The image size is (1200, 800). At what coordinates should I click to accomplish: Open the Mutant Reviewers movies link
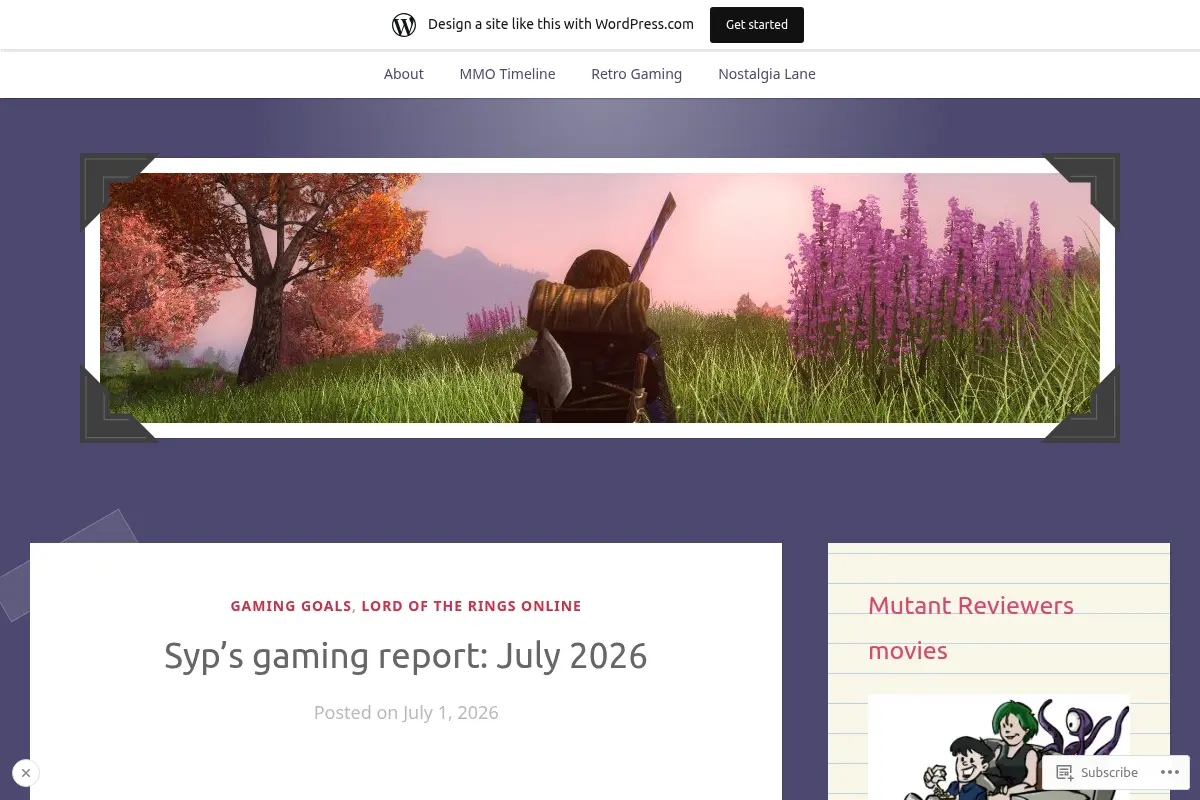[971, 628]
